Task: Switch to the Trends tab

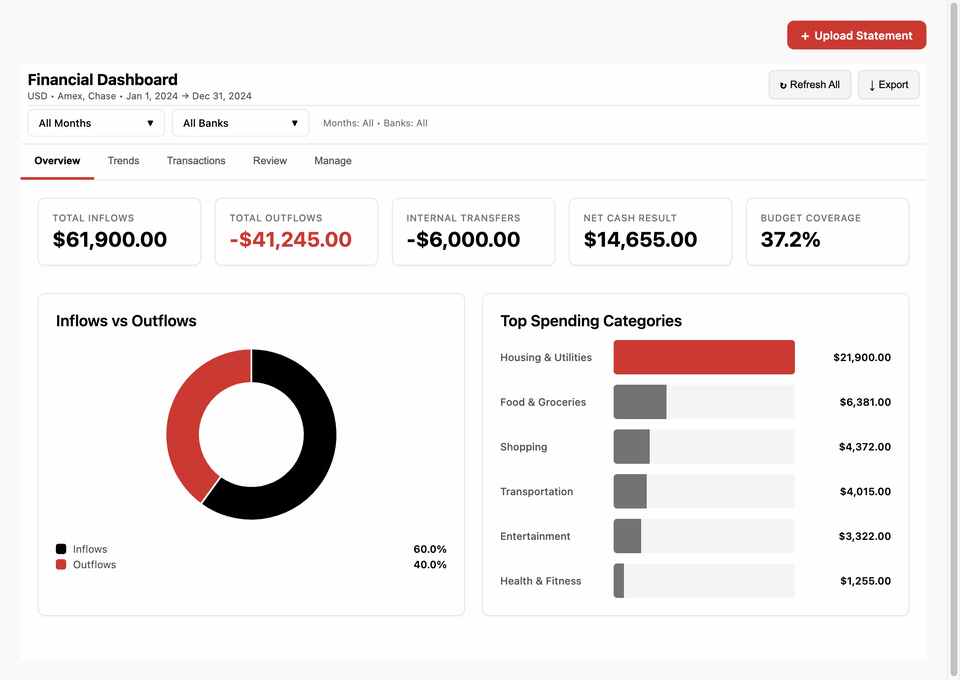Action: click(123, 160)
